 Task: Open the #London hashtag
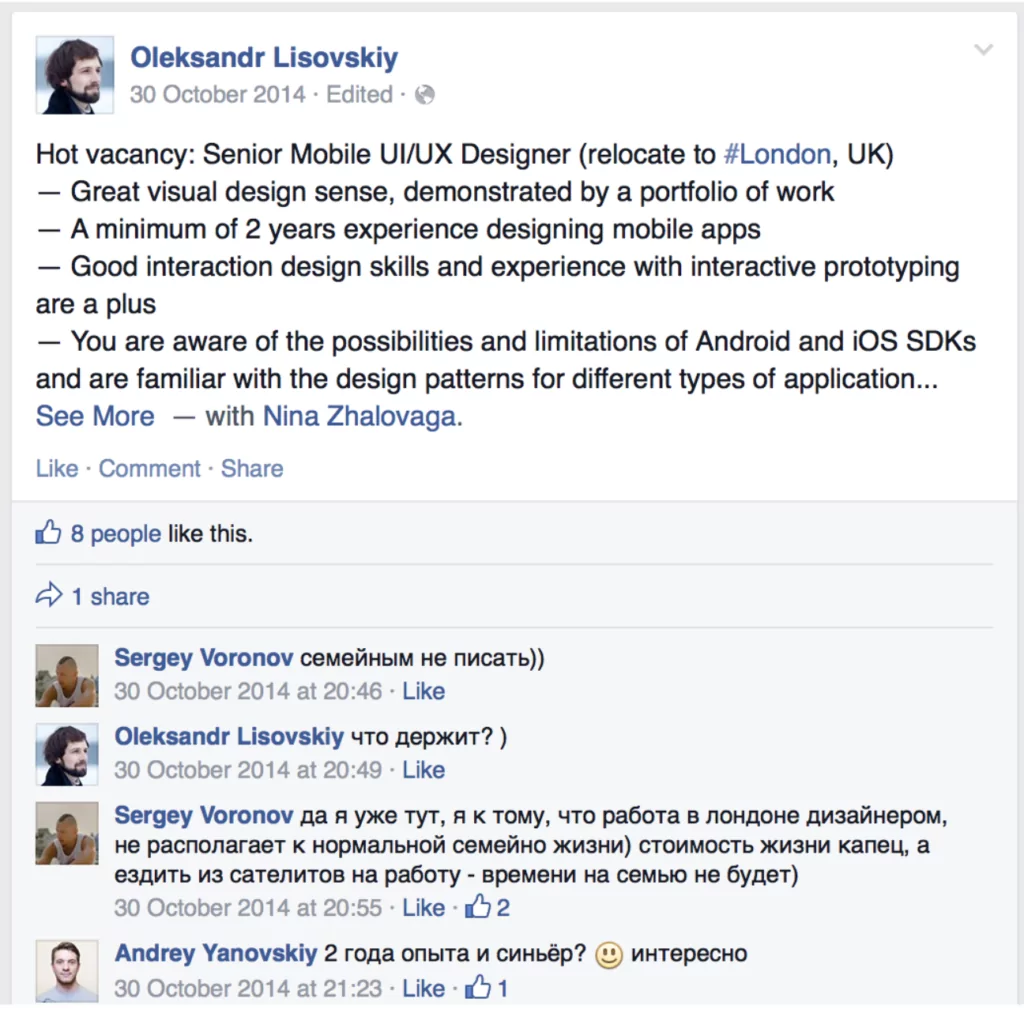pos(776,155)
